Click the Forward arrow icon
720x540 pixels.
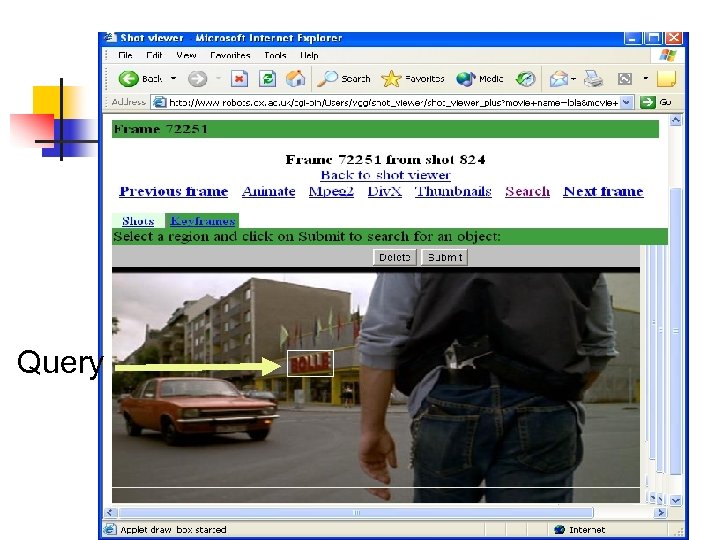pos(197,79)
